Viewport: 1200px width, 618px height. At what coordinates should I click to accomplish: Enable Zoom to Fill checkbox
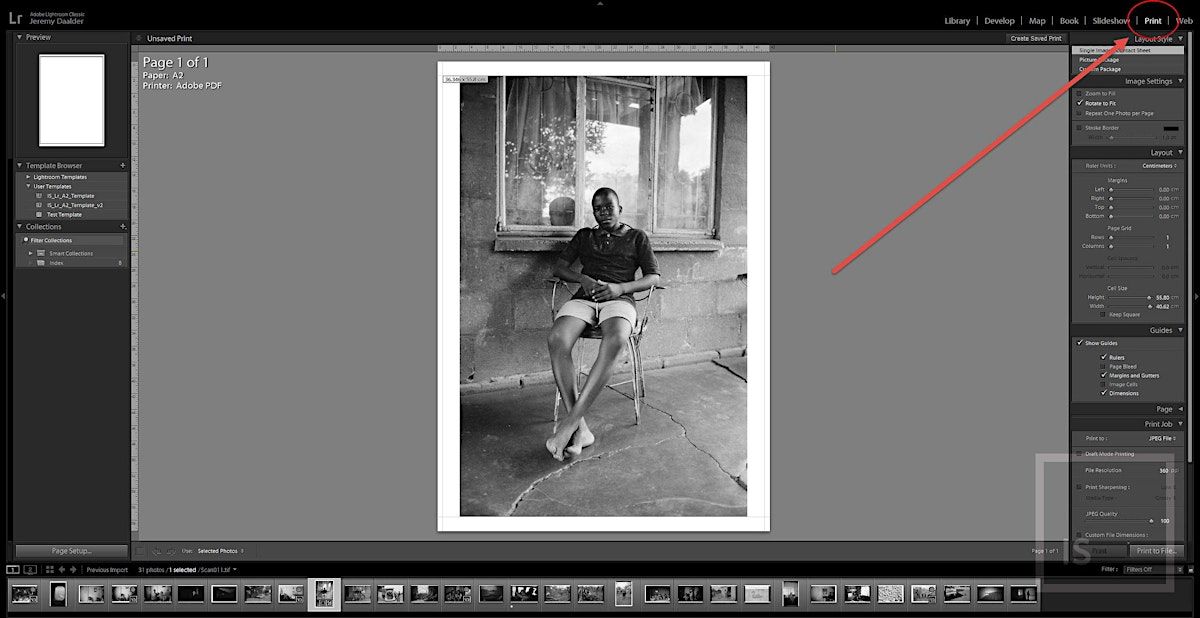1079,93
